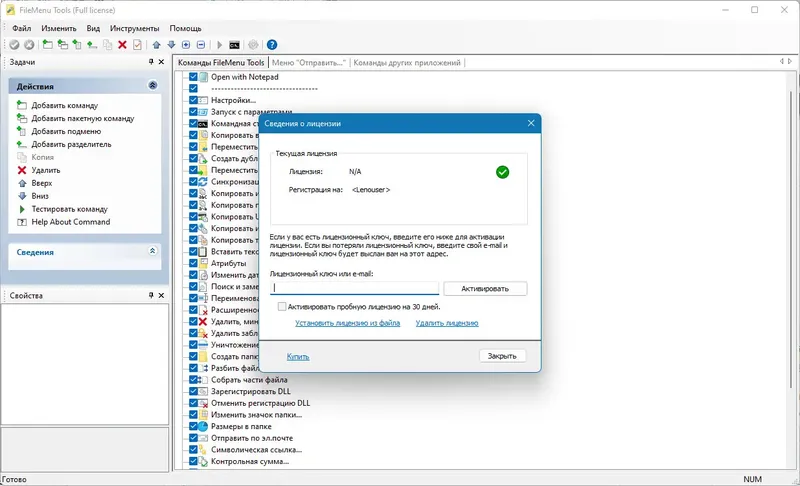Click the add separator toolbar icon
The height and width of the screenshot is (486, 800).
click(92, 45)
